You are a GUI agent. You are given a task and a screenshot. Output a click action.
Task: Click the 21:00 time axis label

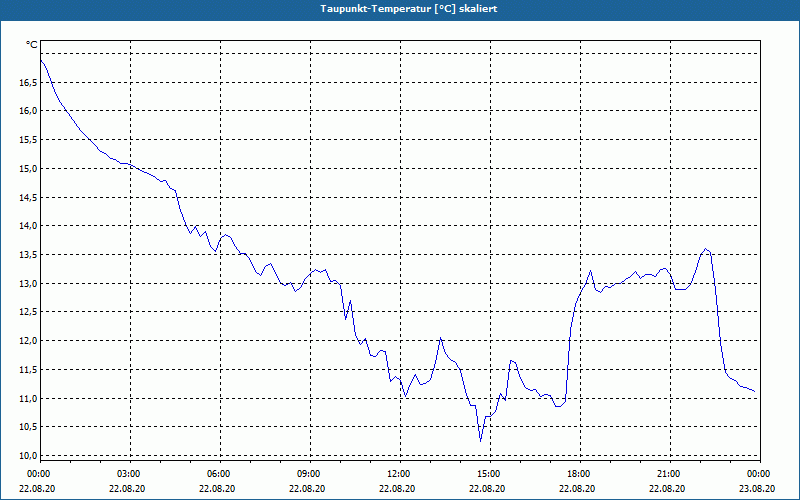[x=669, y=474]
